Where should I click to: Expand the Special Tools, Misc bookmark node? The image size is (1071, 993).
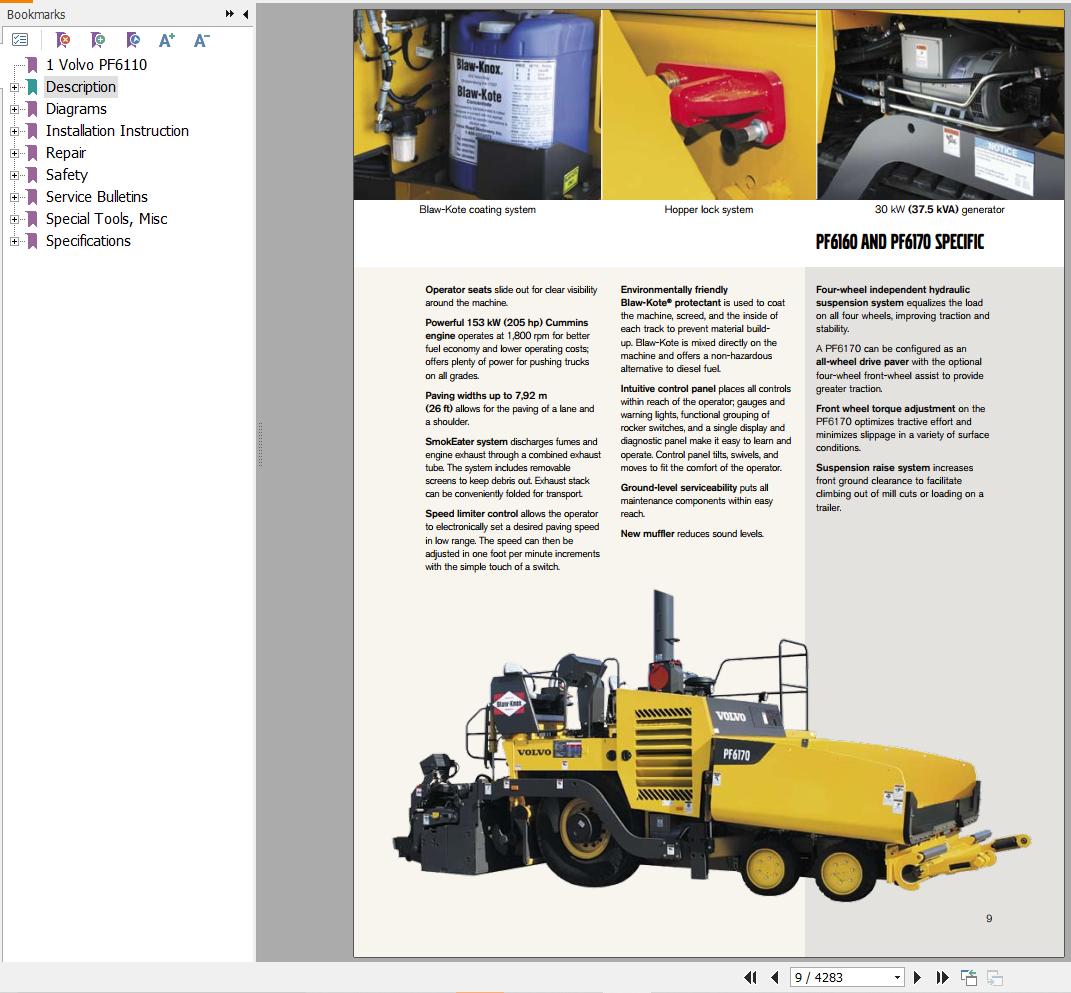click(14, 219)
